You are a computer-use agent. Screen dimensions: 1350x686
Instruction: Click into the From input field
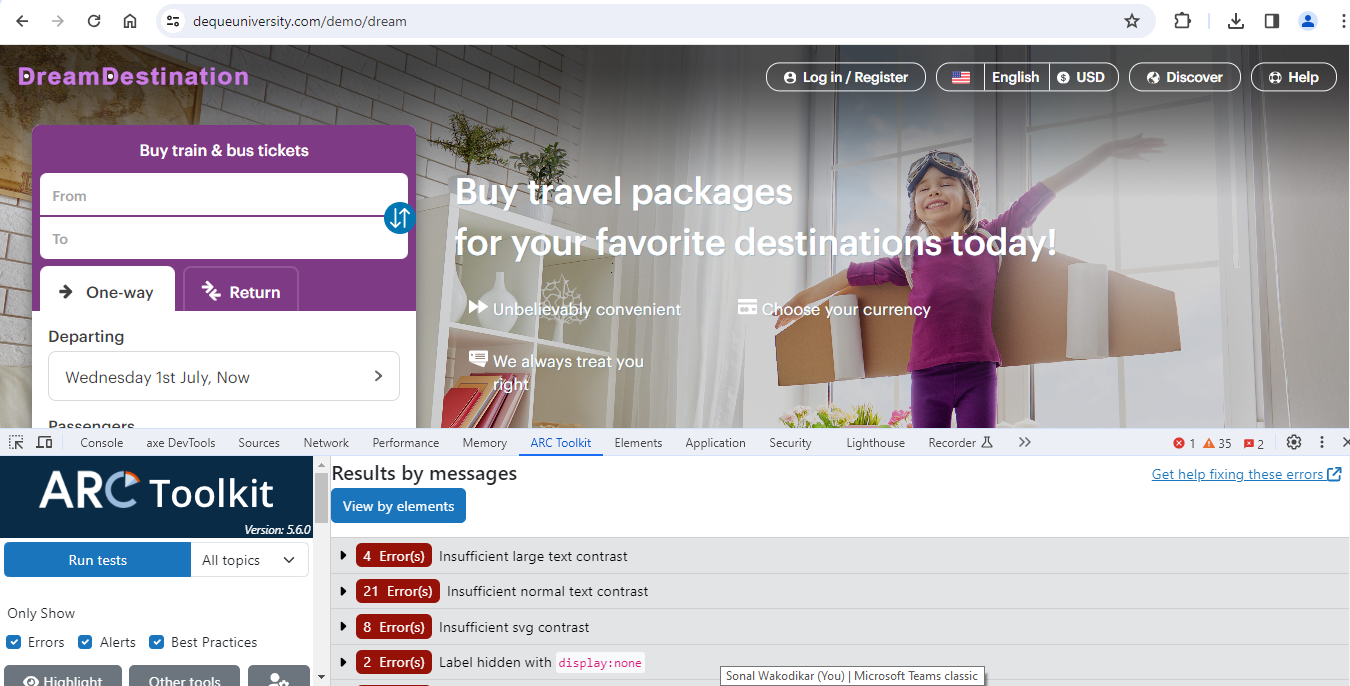click(x=224, y=195)
